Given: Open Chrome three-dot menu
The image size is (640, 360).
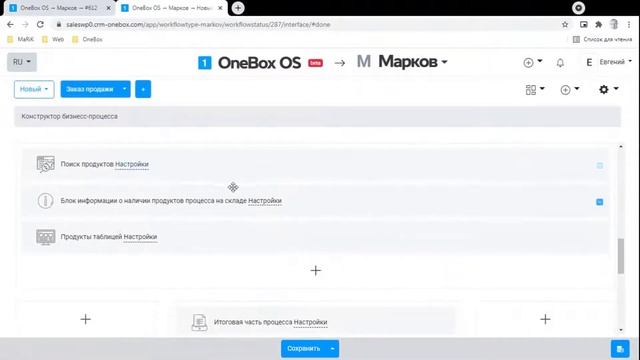Looking at the screenshot, I should (629, 24).
